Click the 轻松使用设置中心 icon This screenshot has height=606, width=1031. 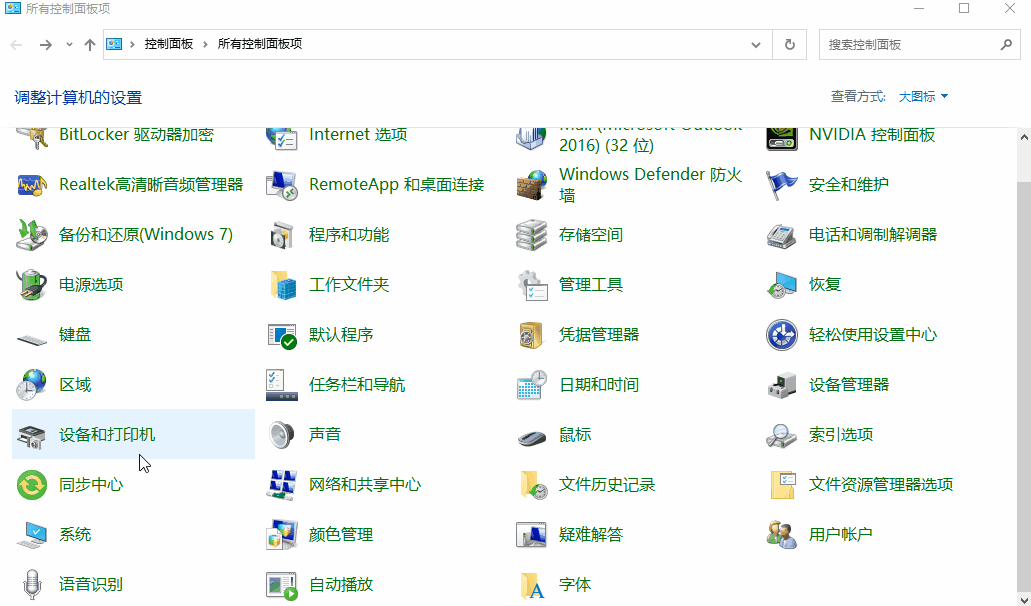(781, 335)
